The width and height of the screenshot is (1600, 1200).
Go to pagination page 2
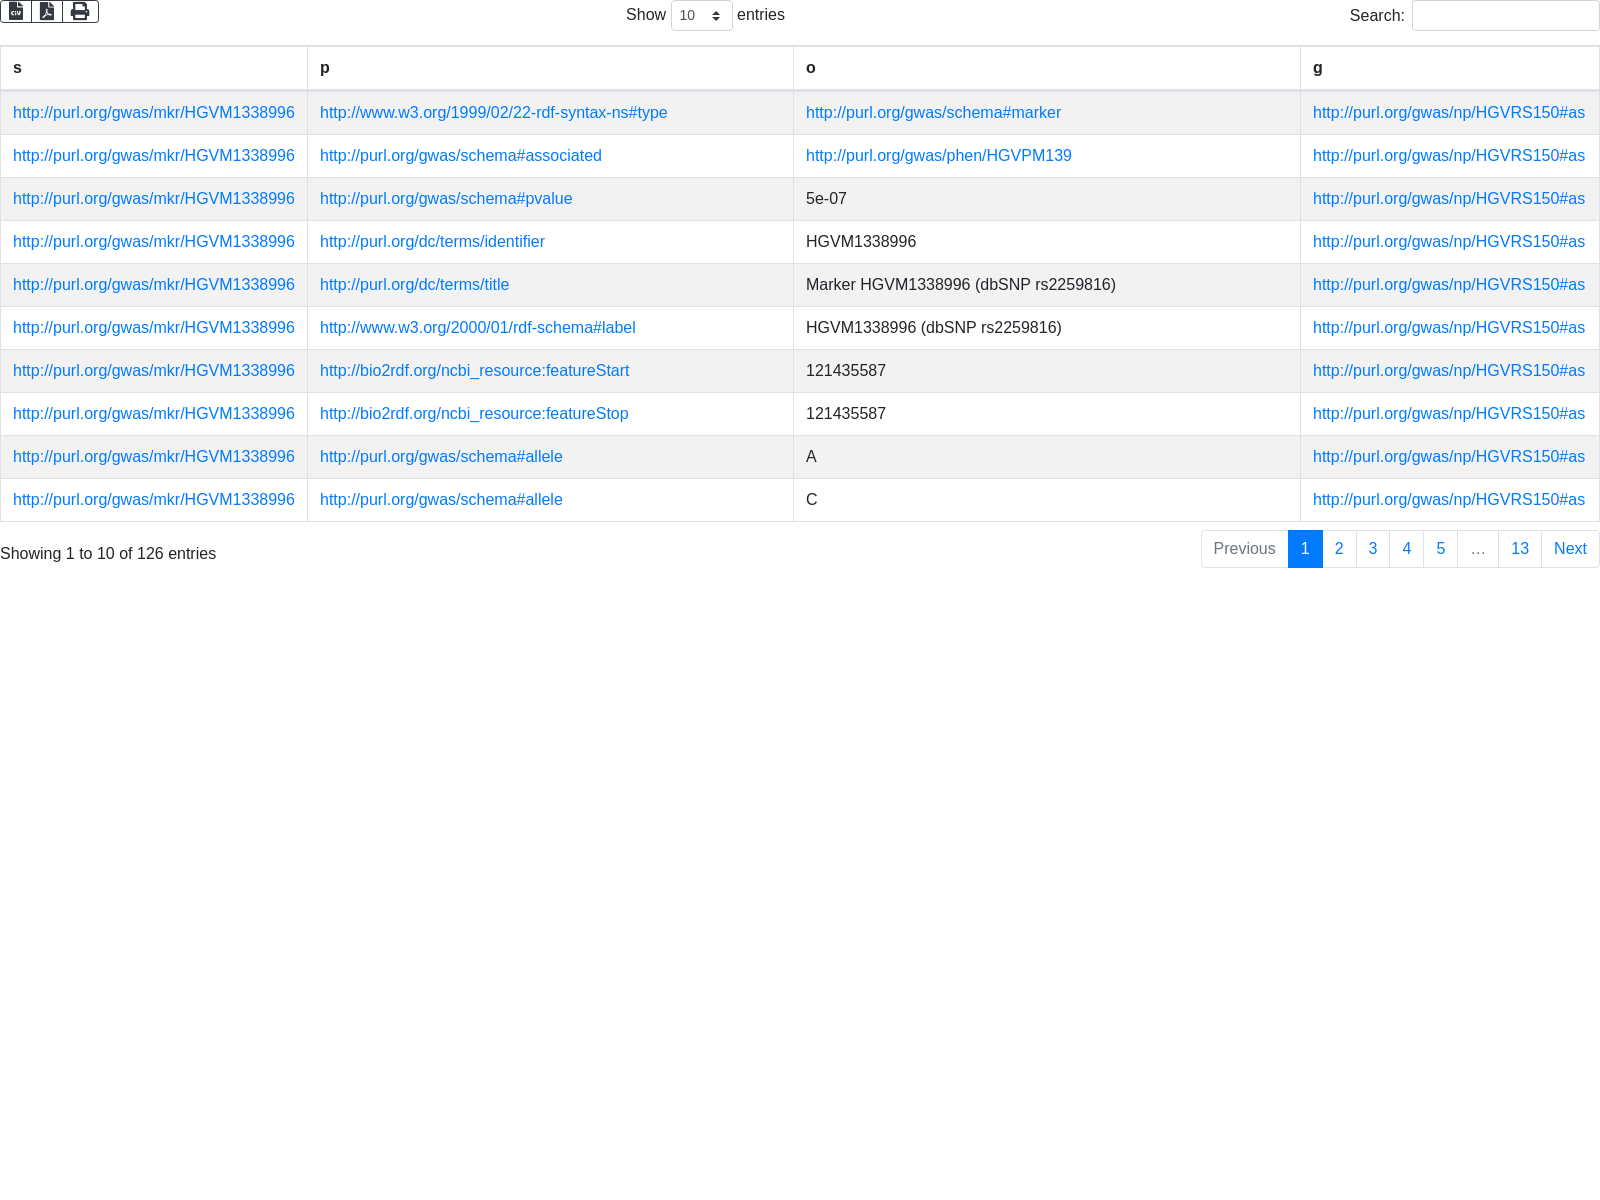pyautogui.click(x=1339, y=549)
